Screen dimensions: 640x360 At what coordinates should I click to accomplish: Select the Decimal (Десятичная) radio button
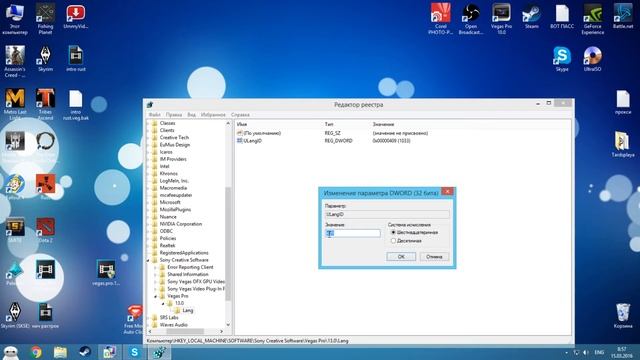[x=393, y=241]
